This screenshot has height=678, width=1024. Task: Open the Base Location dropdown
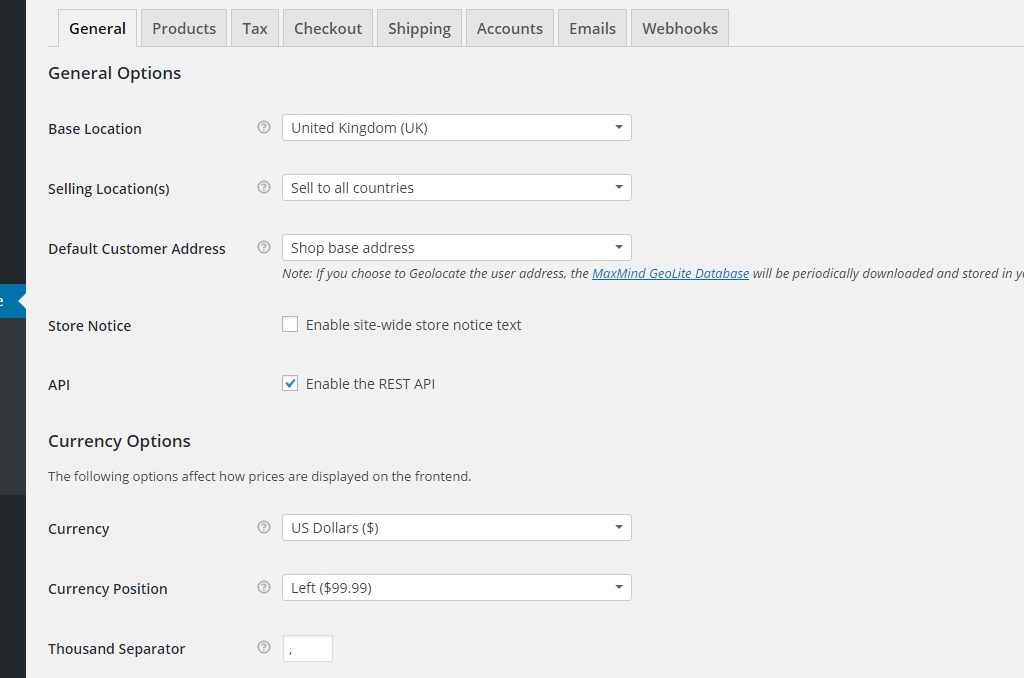[456, 127]
